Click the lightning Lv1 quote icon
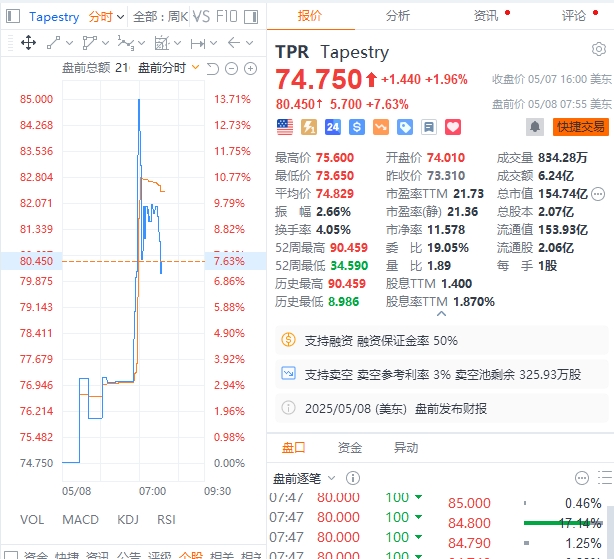Screen dimensions: 614x559 [x=309, y=127]
